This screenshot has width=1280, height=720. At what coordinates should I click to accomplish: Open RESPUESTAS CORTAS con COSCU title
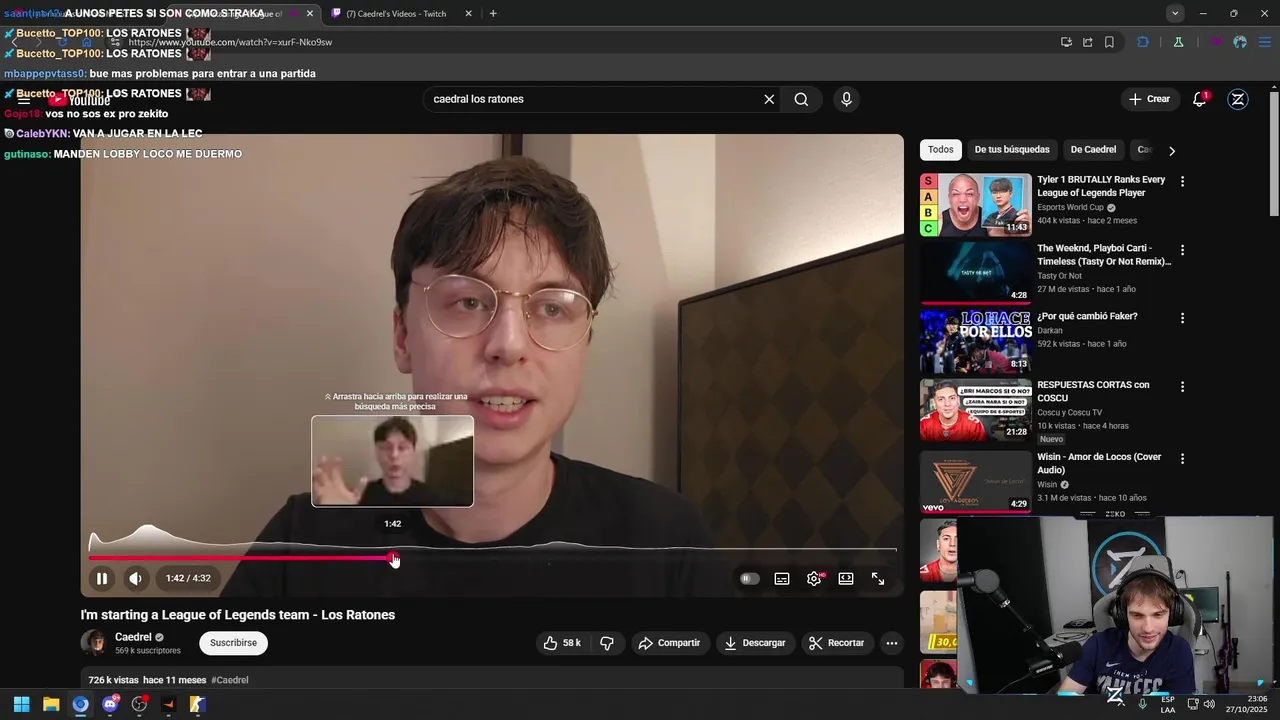(1093, 391)
